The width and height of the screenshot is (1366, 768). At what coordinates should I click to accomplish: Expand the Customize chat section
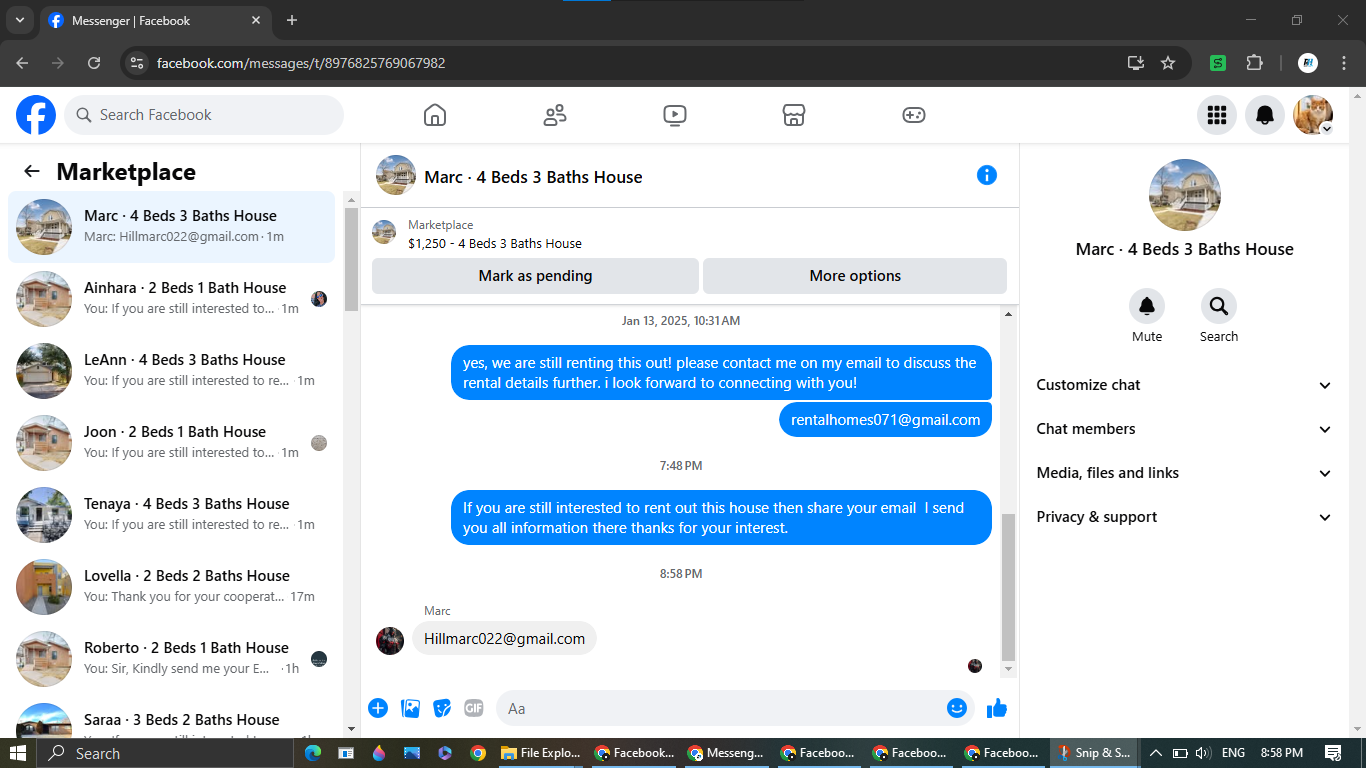click(x=1184, y=385)
